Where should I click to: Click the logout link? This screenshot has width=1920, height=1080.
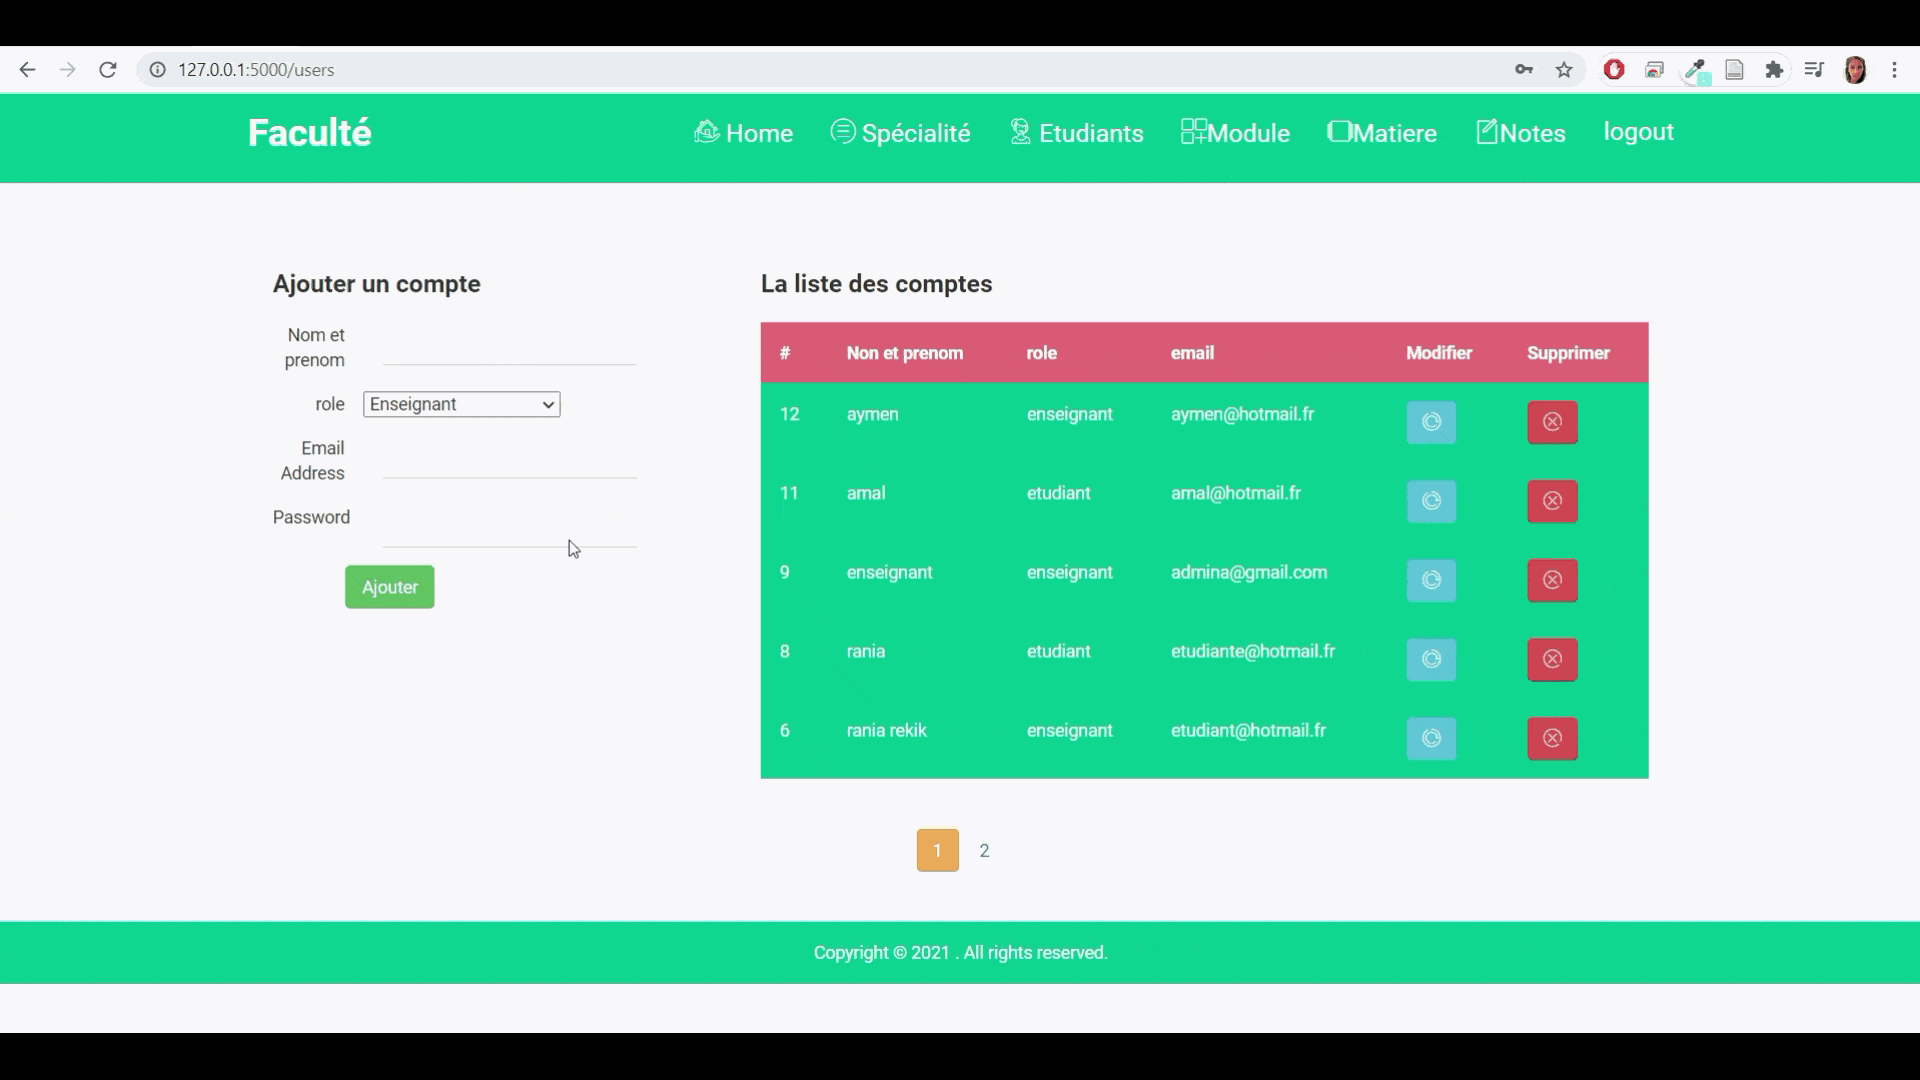pos(1638,132)
